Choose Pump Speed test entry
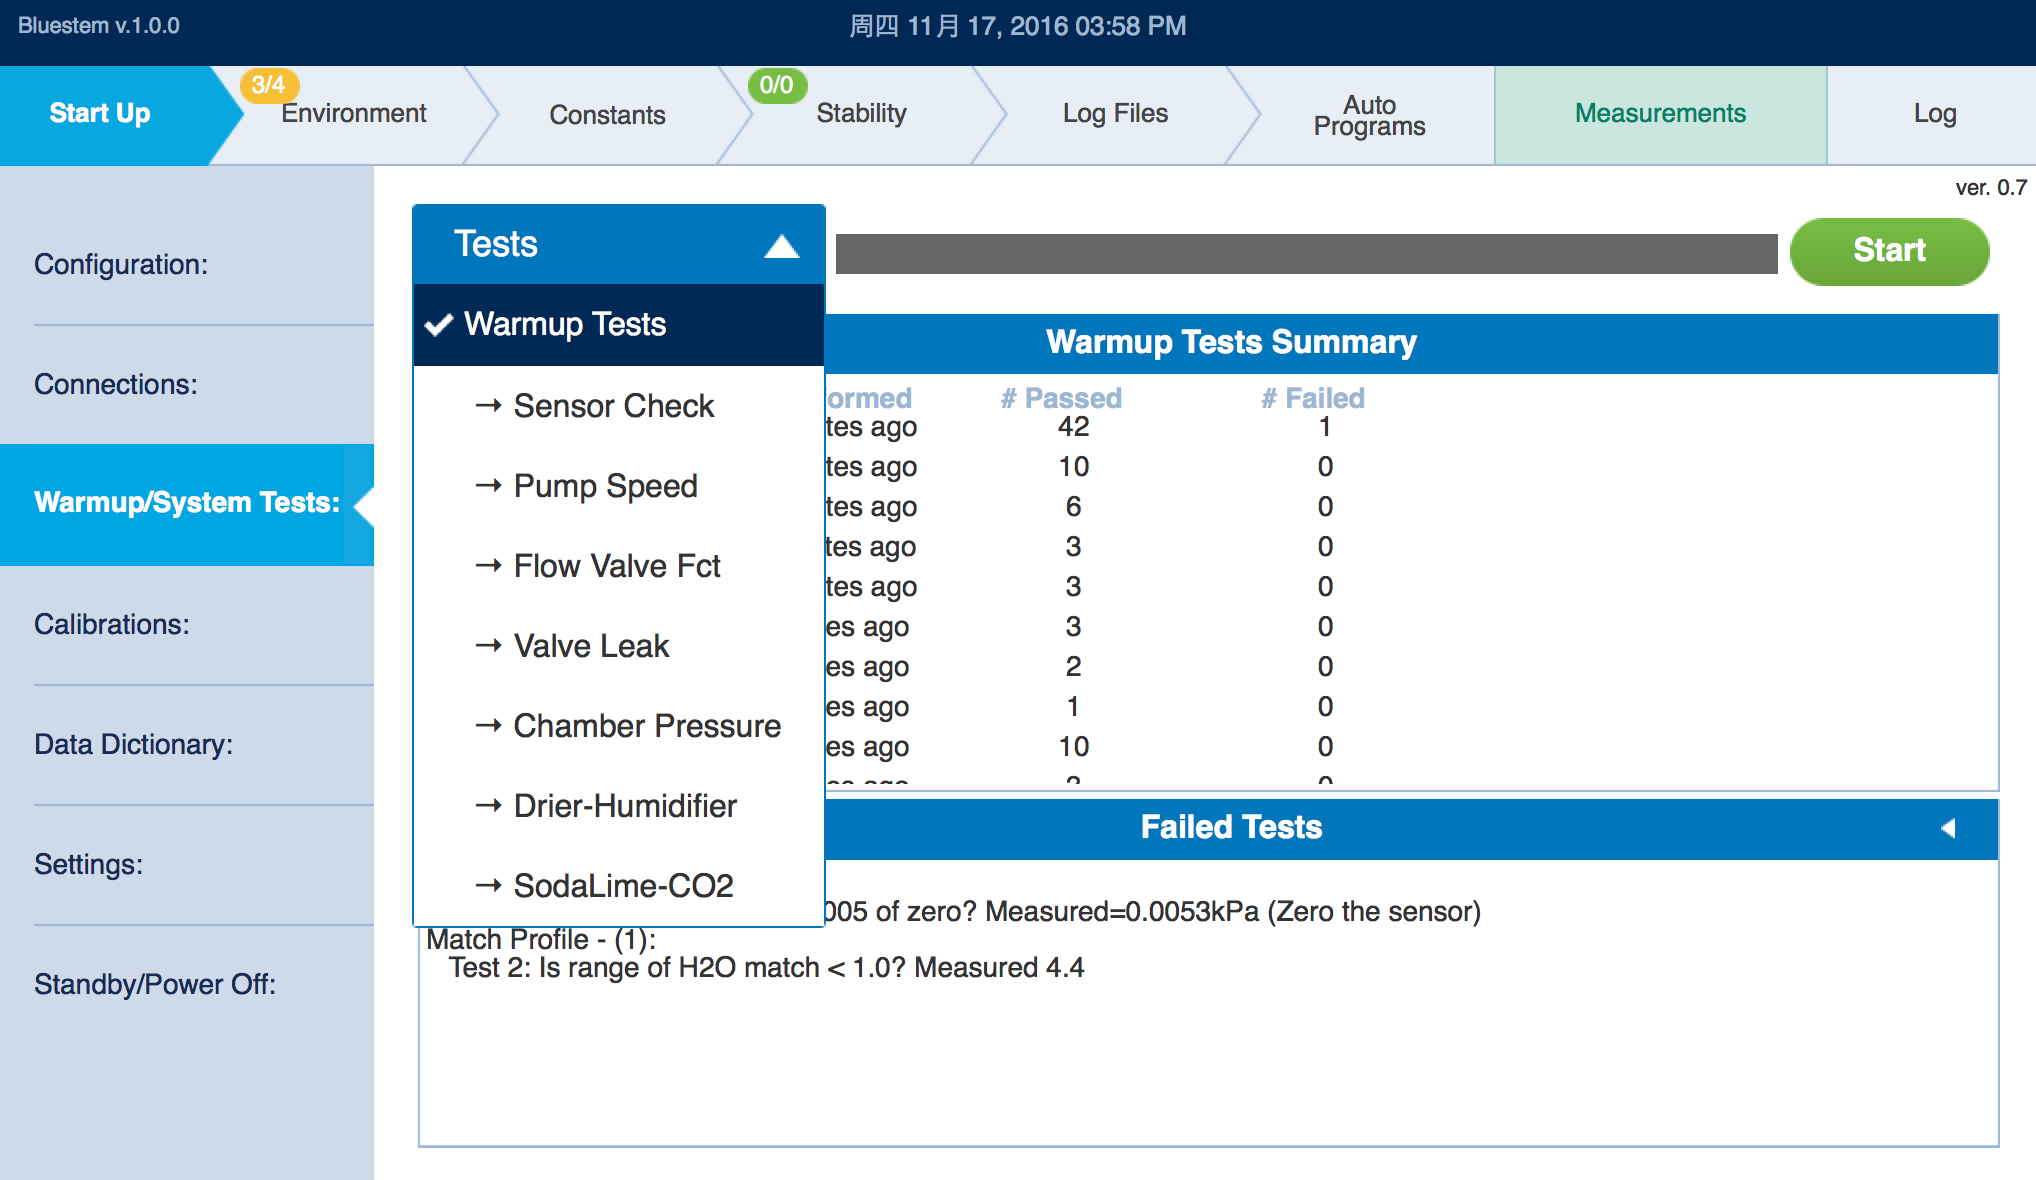Image resolution: width=2036 pixels, height=1180 pixels. pos(605,486)
